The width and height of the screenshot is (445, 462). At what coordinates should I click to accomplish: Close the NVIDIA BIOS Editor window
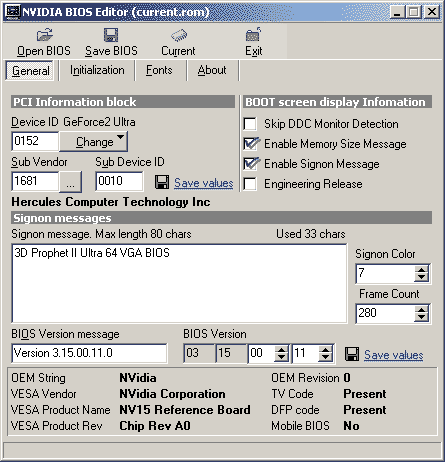tap(432, 12)
